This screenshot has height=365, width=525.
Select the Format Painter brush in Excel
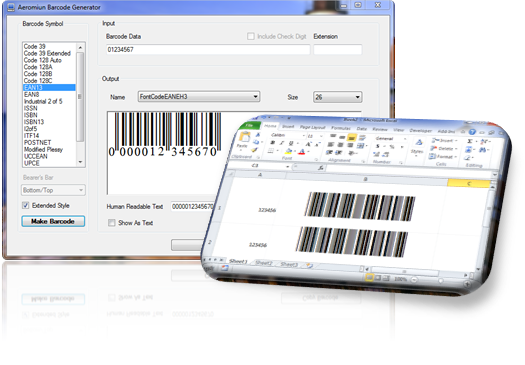[254, 150]
